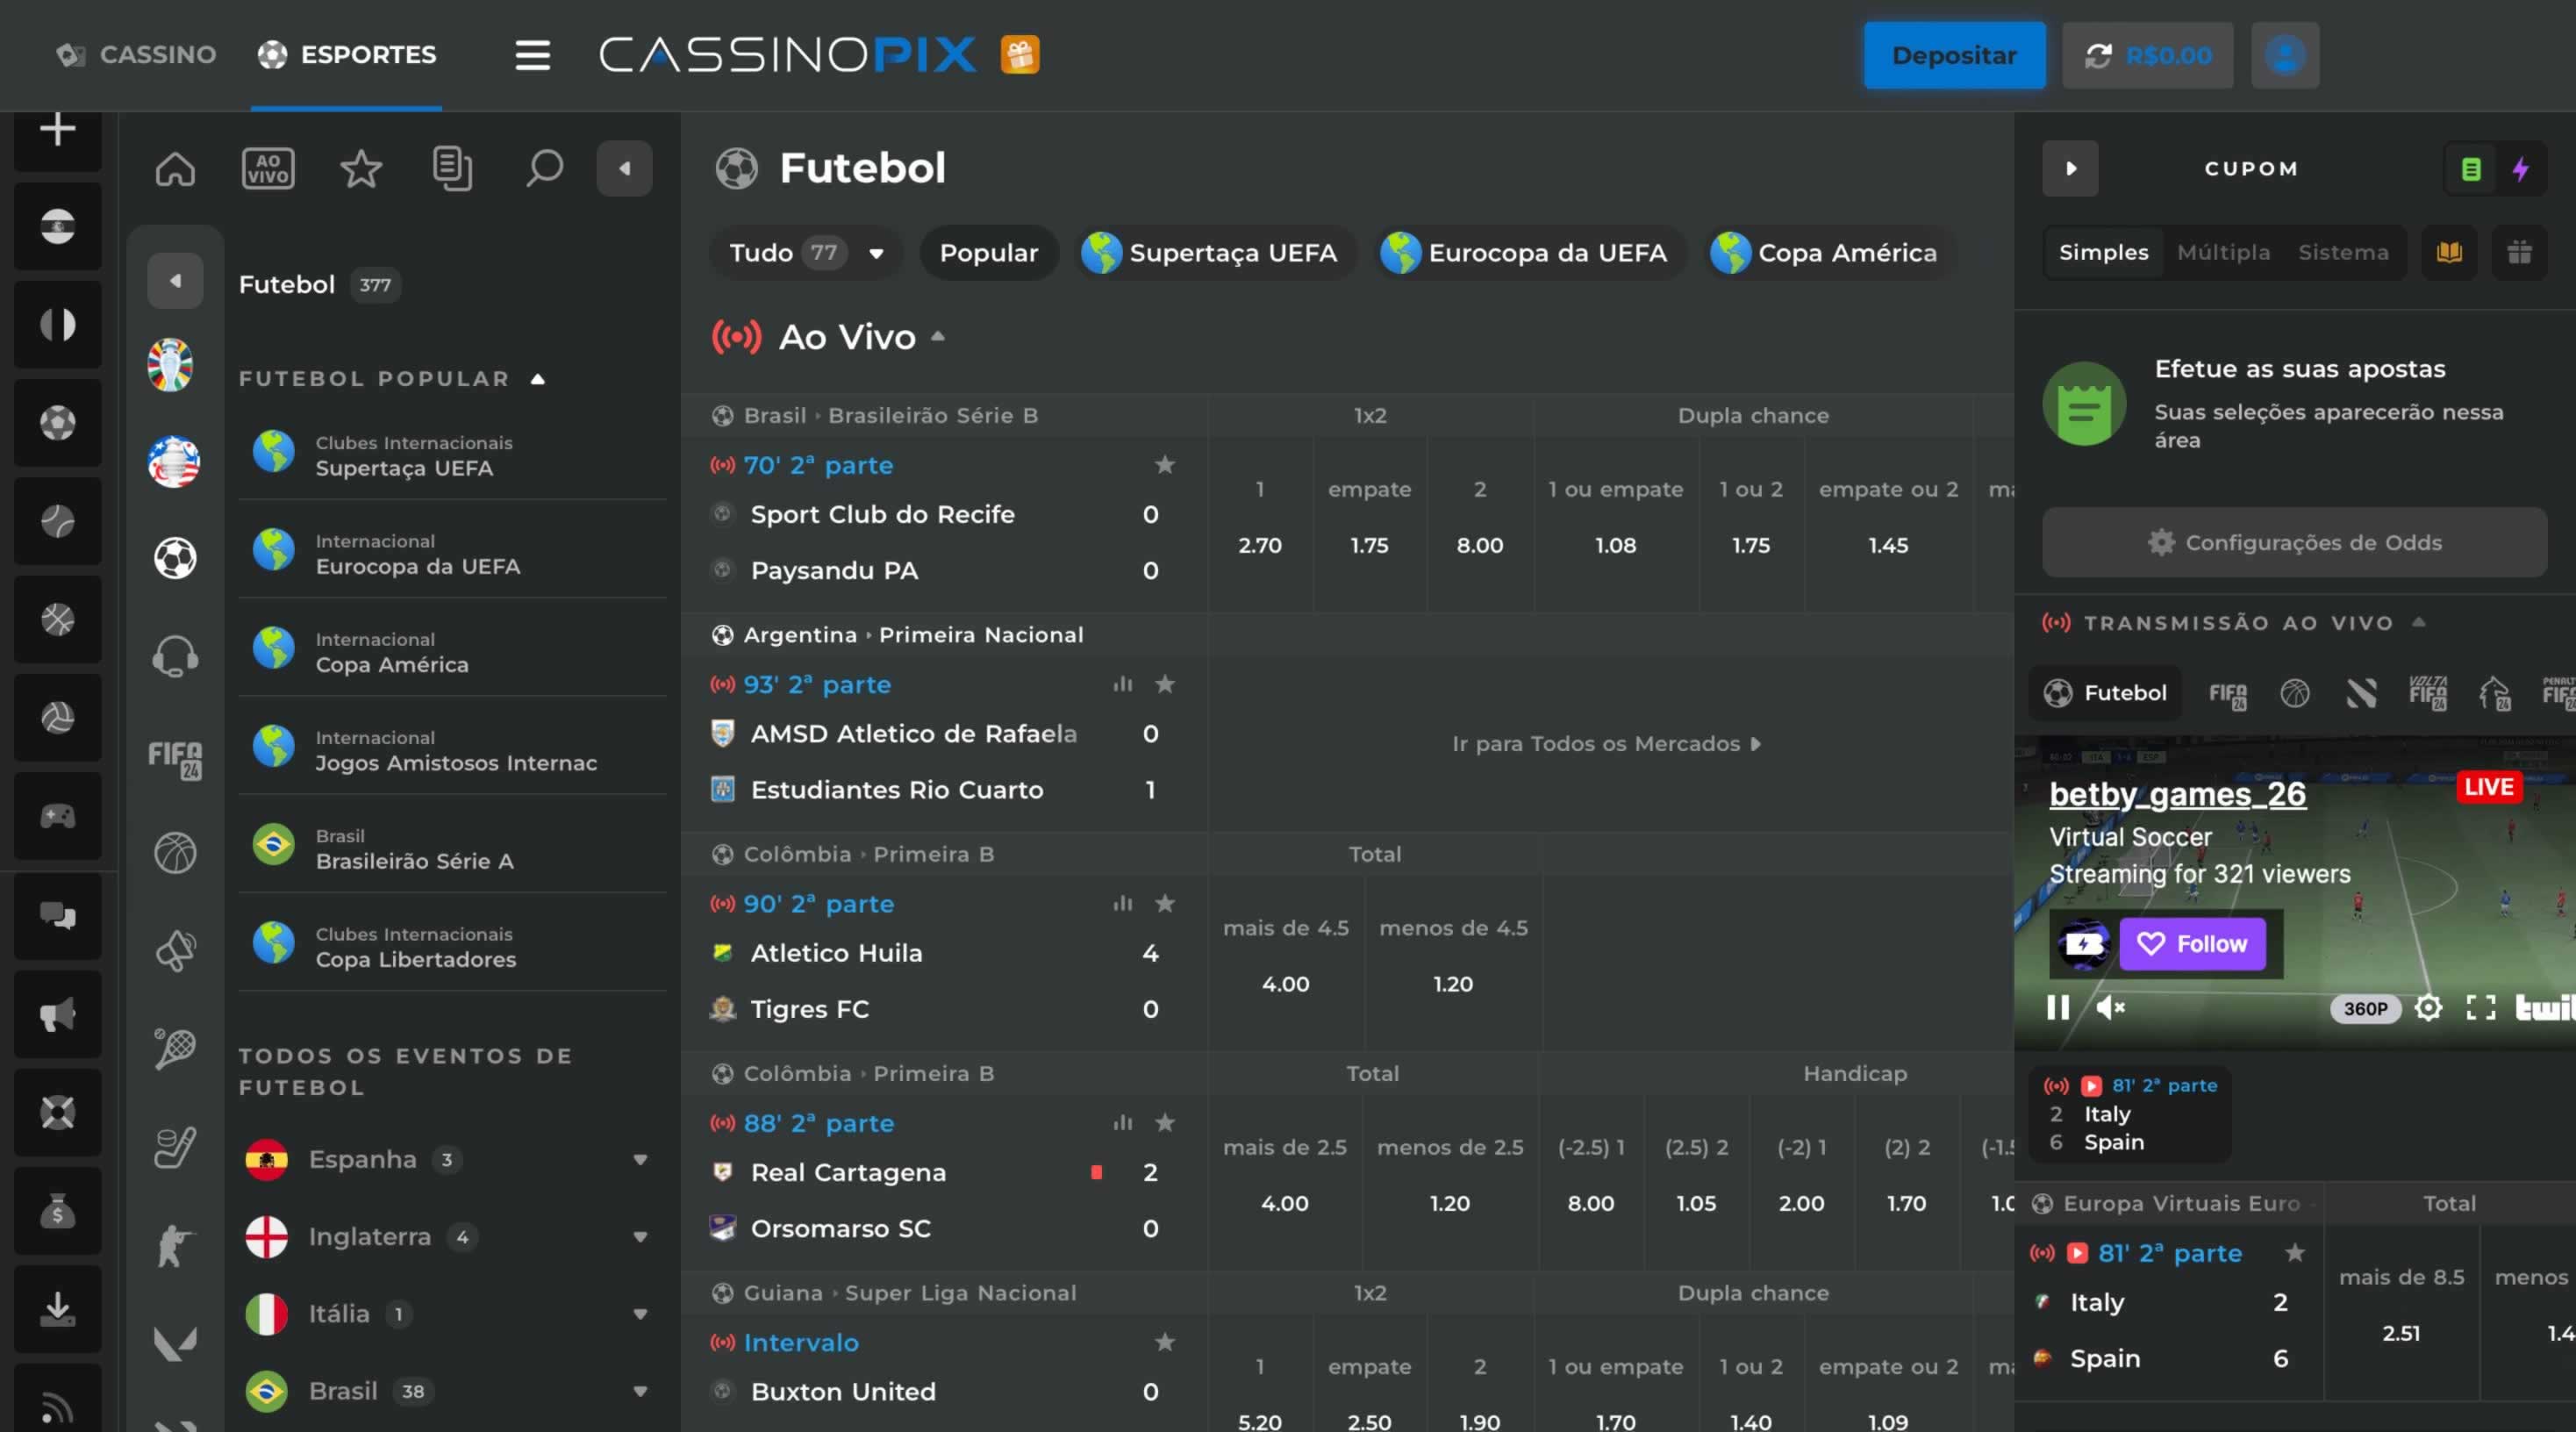Switch to the Esportes tab
The height and width of the screenshot is (1432, 2576).
point(346,55)
